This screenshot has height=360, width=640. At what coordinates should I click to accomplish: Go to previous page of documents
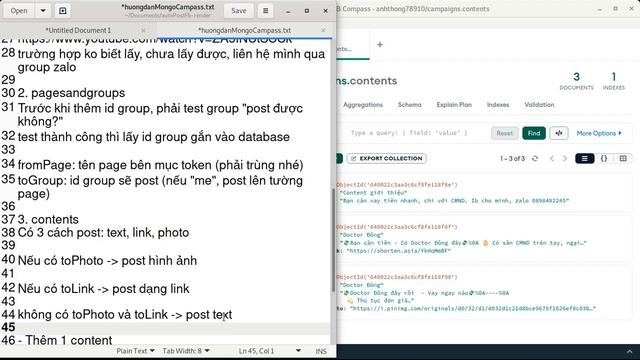coord(552,158)
